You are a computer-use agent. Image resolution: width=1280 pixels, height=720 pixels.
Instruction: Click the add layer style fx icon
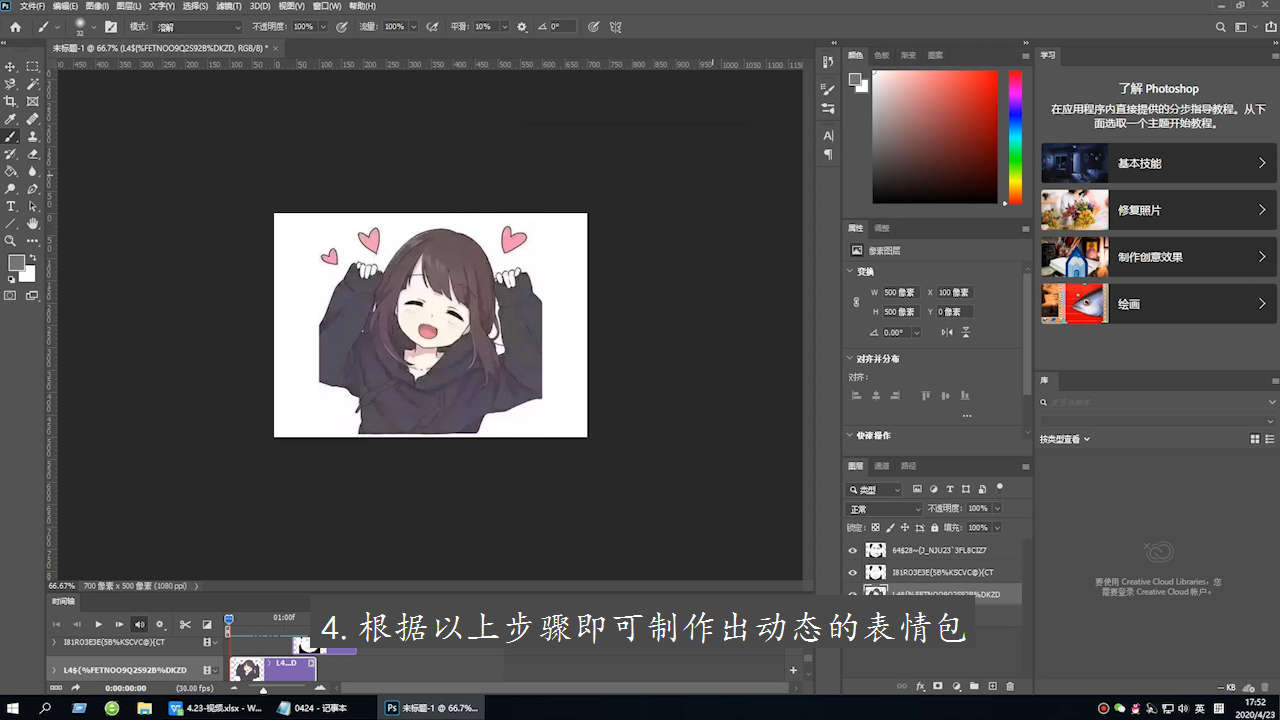[x=920, y=686]
